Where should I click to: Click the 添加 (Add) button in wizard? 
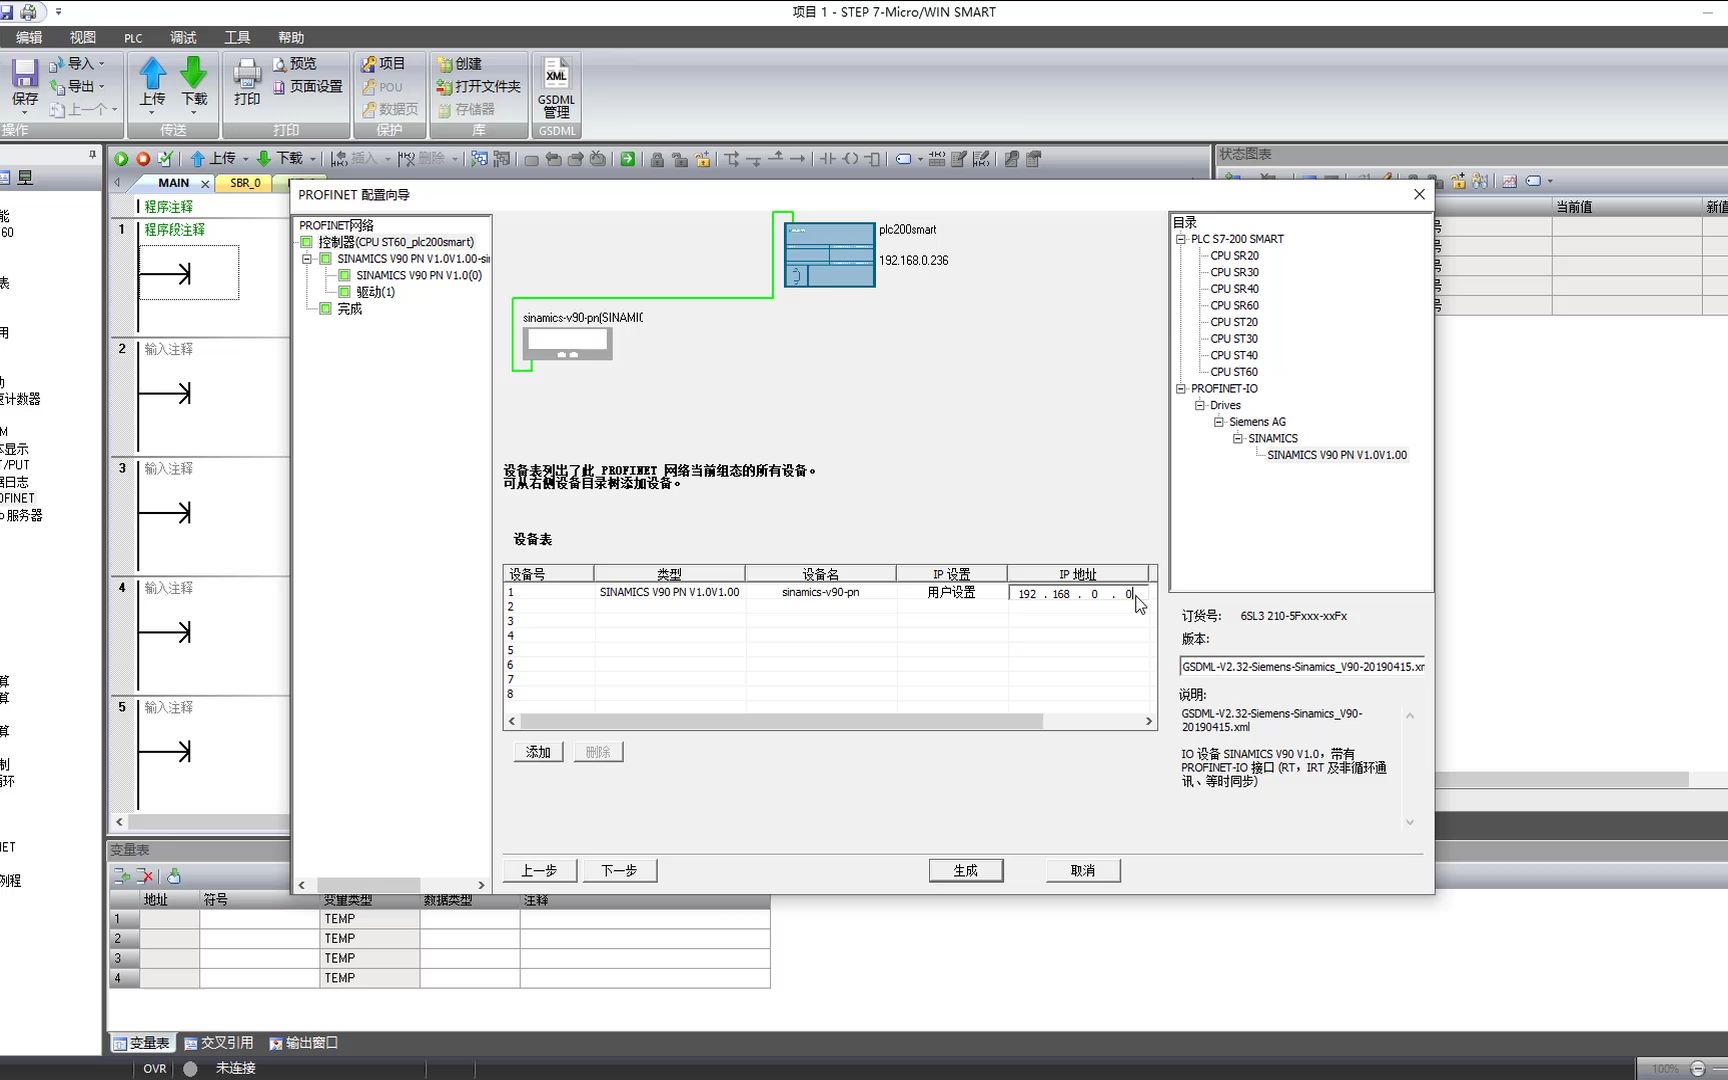(539, 752)
